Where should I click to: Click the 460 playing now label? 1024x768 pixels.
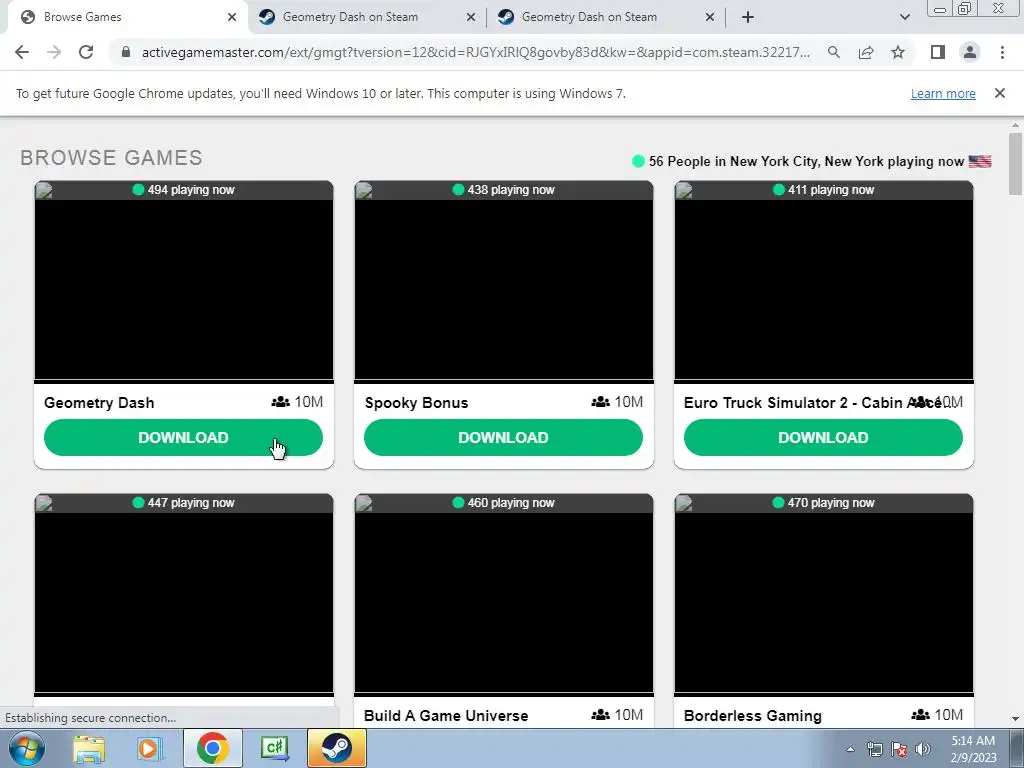504,503
